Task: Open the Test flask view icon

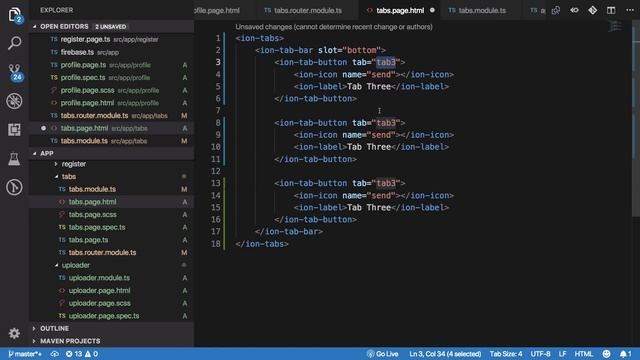Action: 14,159
